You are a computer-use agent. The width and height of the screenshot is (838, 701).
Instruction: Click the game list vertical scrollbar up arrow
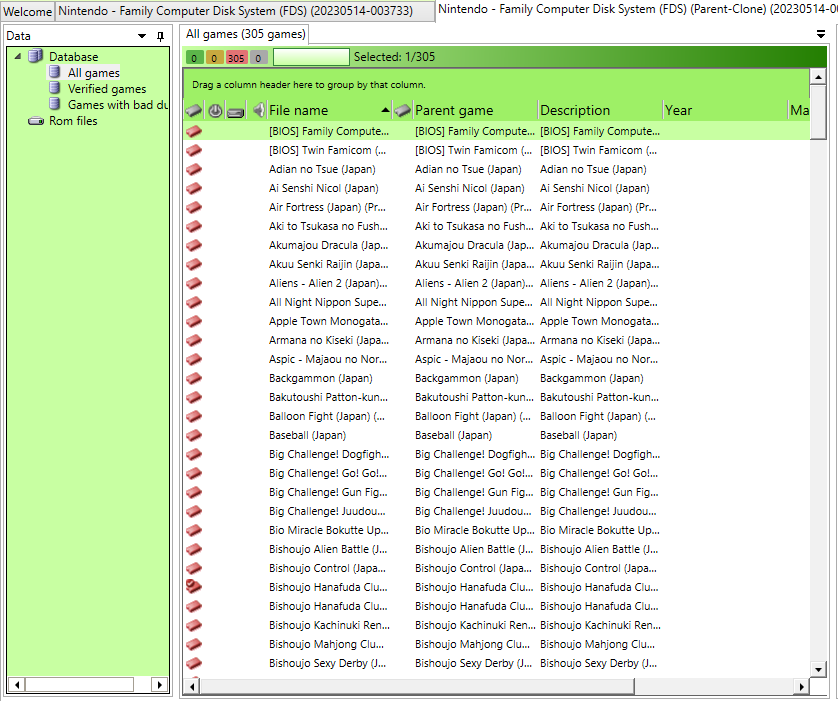(x=818, y=77)
